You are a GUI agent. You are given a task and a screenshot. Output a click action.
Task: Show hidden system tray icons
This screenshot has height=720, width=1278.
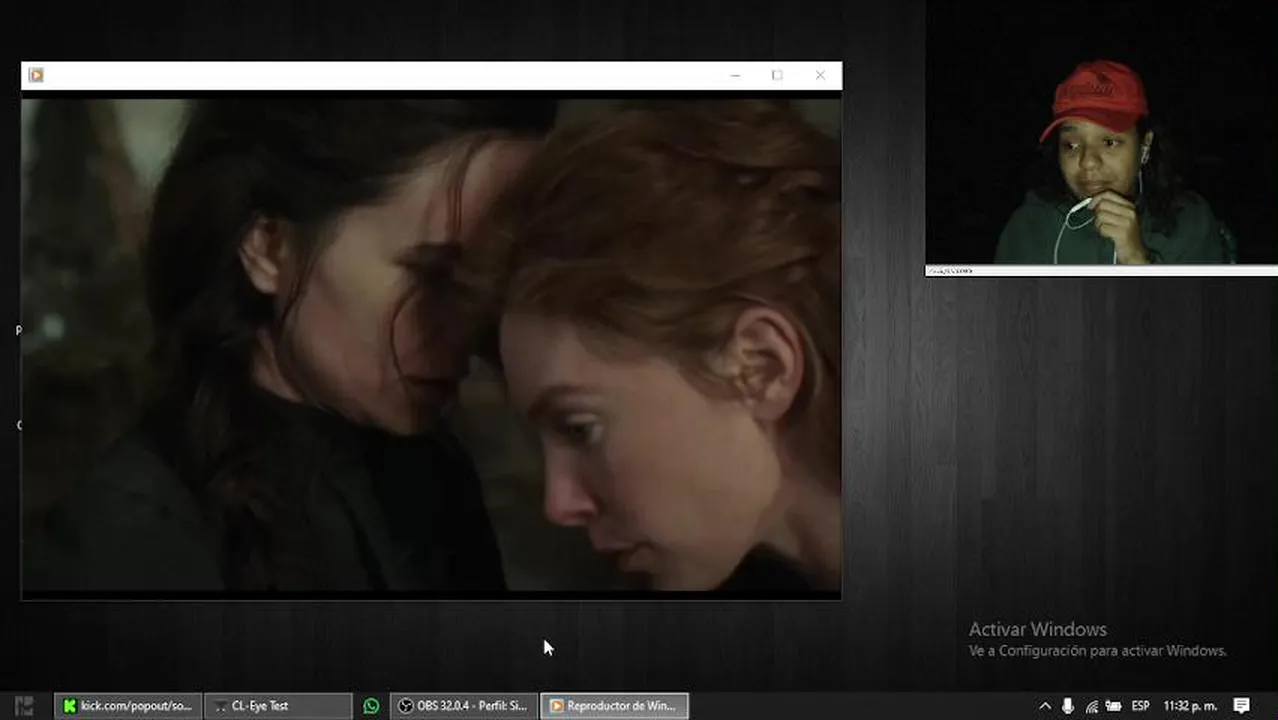coord(1045,706)
